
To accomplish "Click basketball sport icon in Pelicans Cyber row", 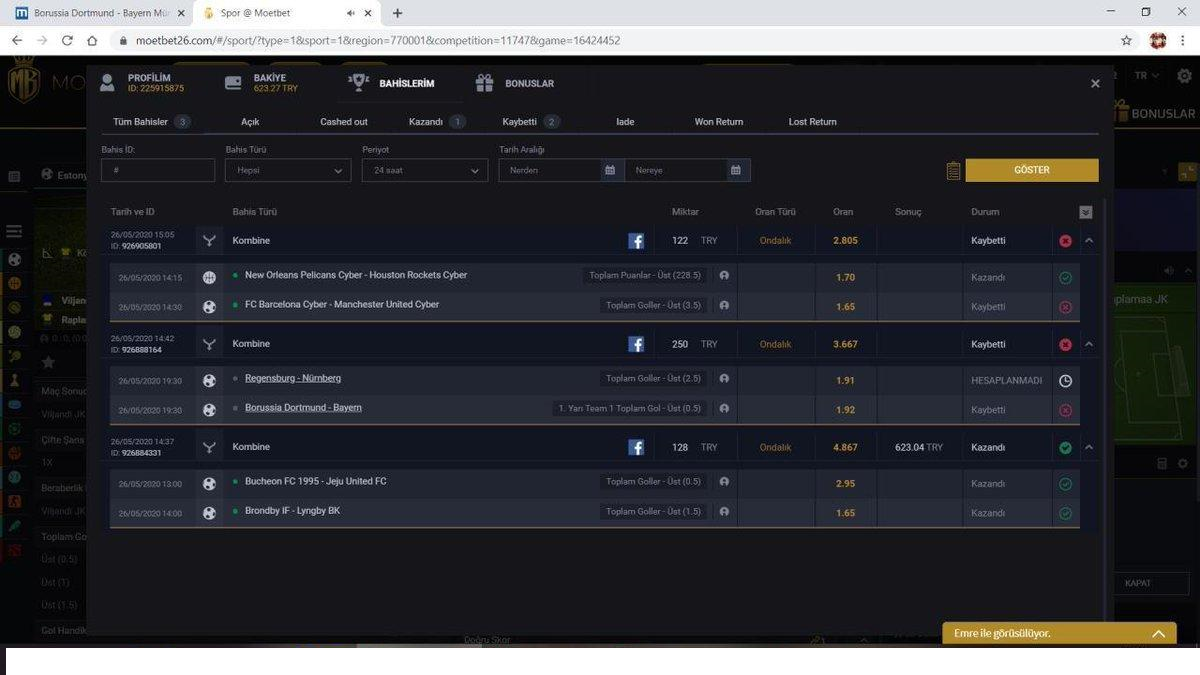I will (209, 277).
